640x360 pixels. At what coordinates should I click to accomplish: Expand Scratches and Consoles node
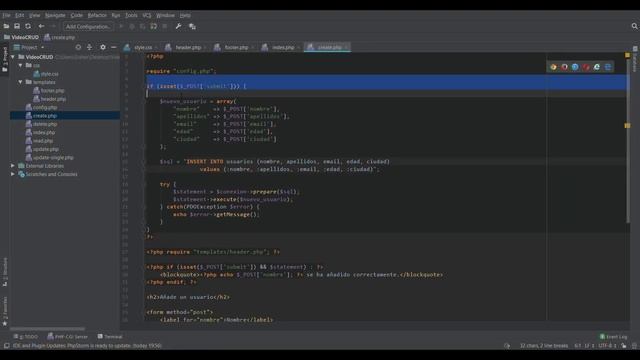tap(13, 174)
